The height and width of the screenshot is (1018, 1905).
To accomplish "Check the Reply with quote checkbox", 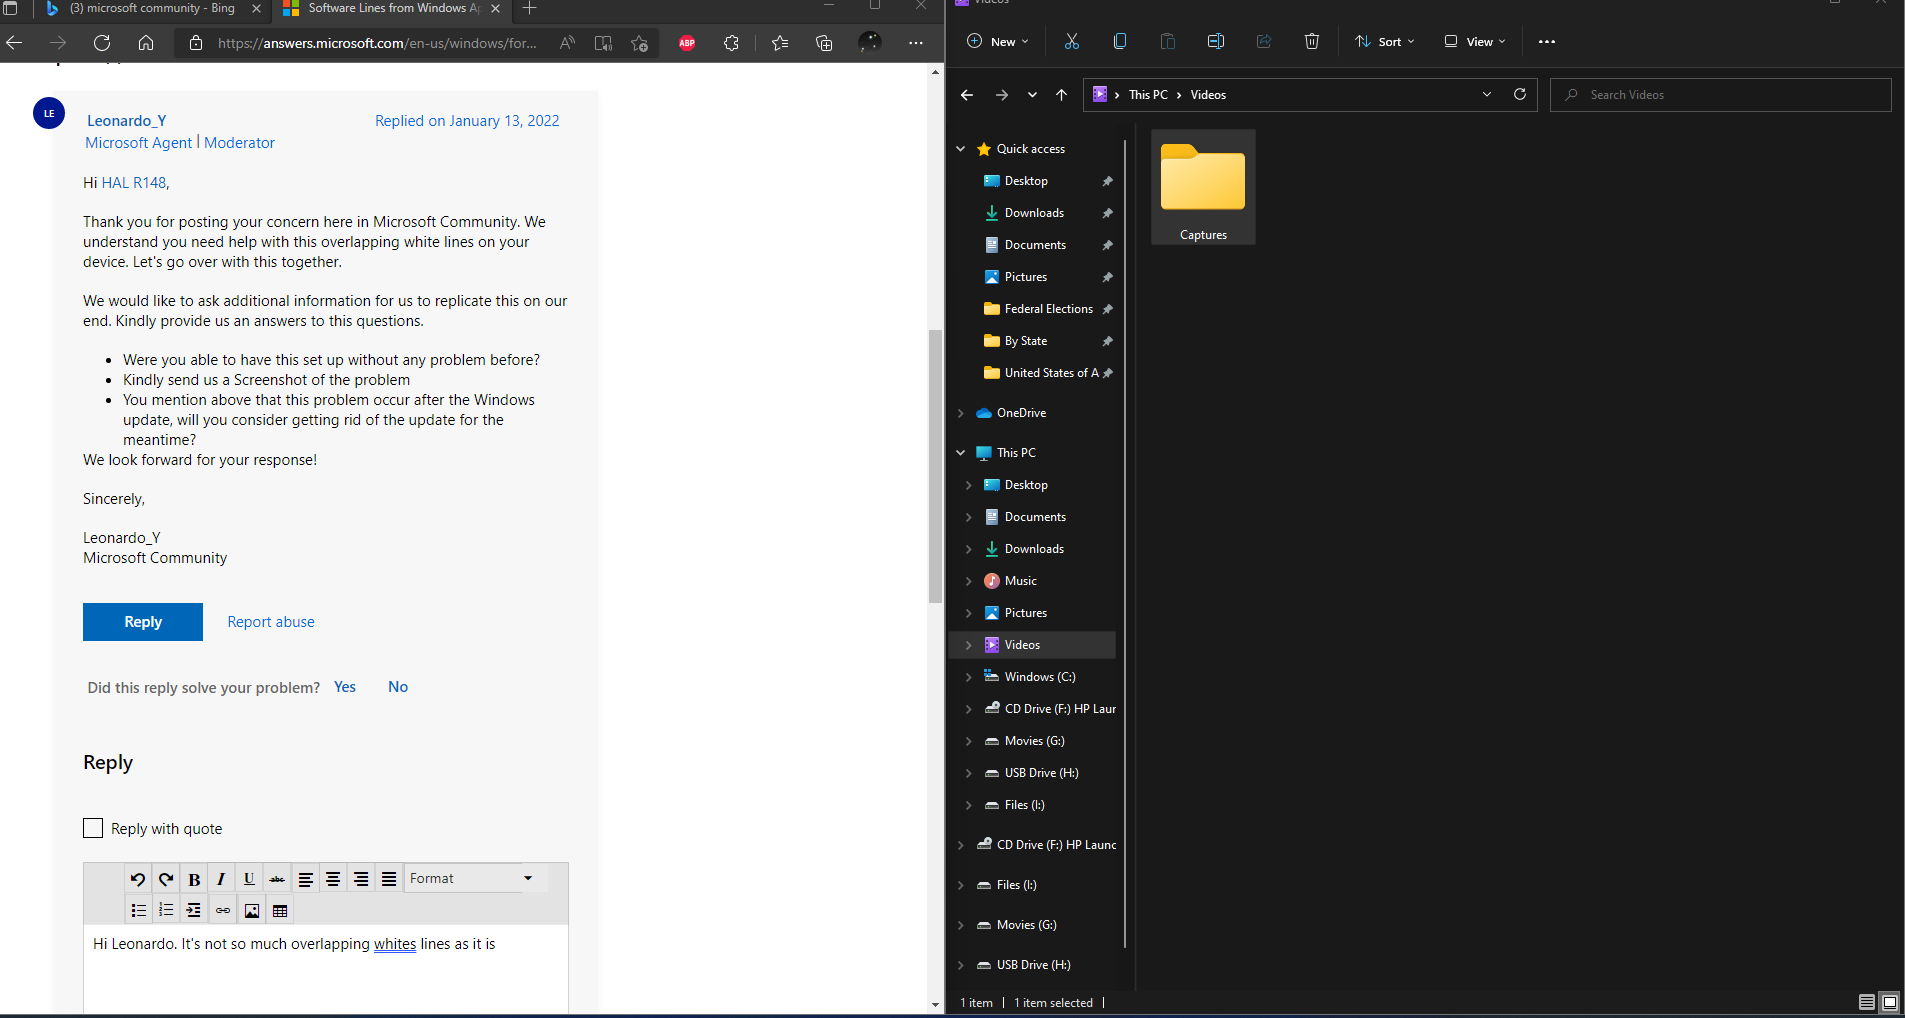I will pyautogui.click(x=93, y=828).
